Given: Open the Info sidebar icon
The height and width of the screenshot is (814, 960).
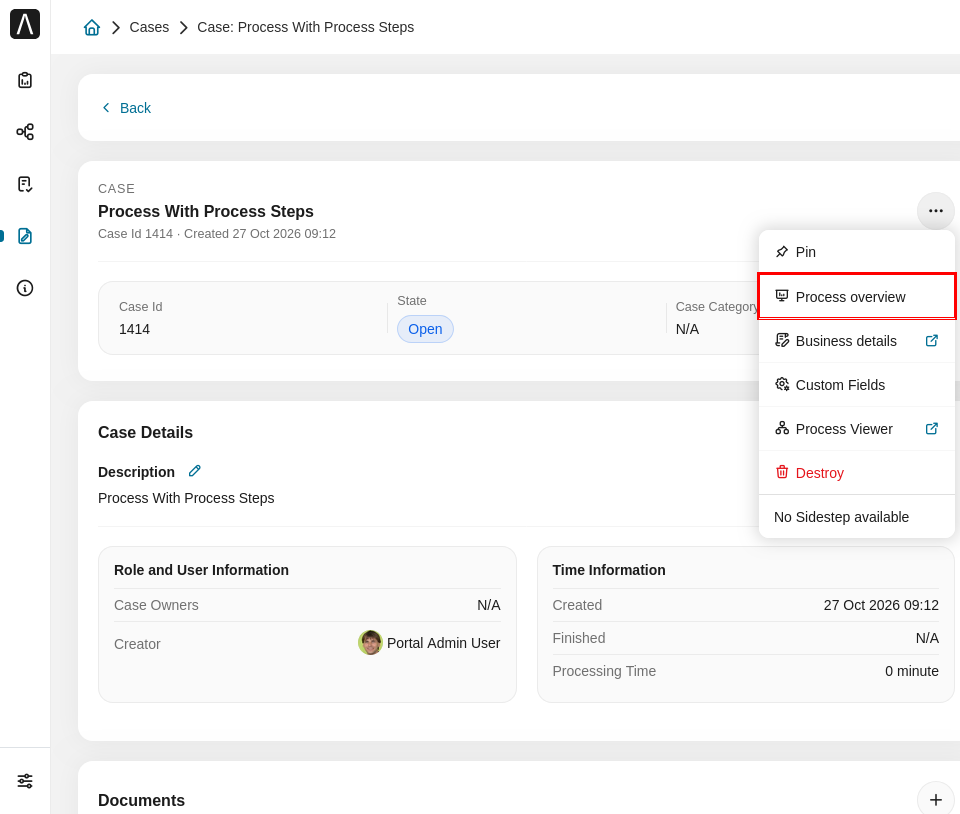Looking at the screenshot, I should pyautogui.click(x=25, y=288).
